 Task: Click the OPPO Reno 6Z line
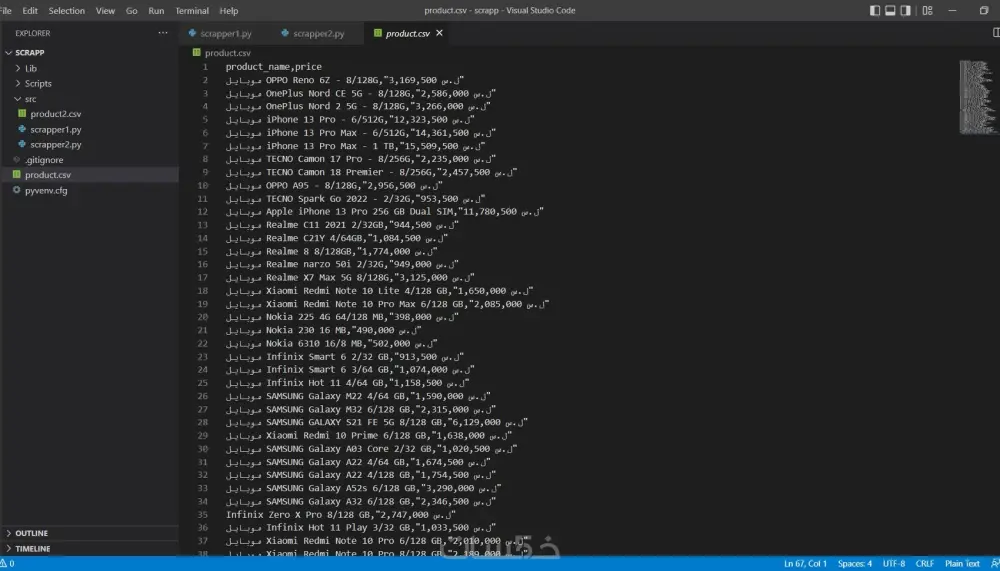(x=345, y=80)
